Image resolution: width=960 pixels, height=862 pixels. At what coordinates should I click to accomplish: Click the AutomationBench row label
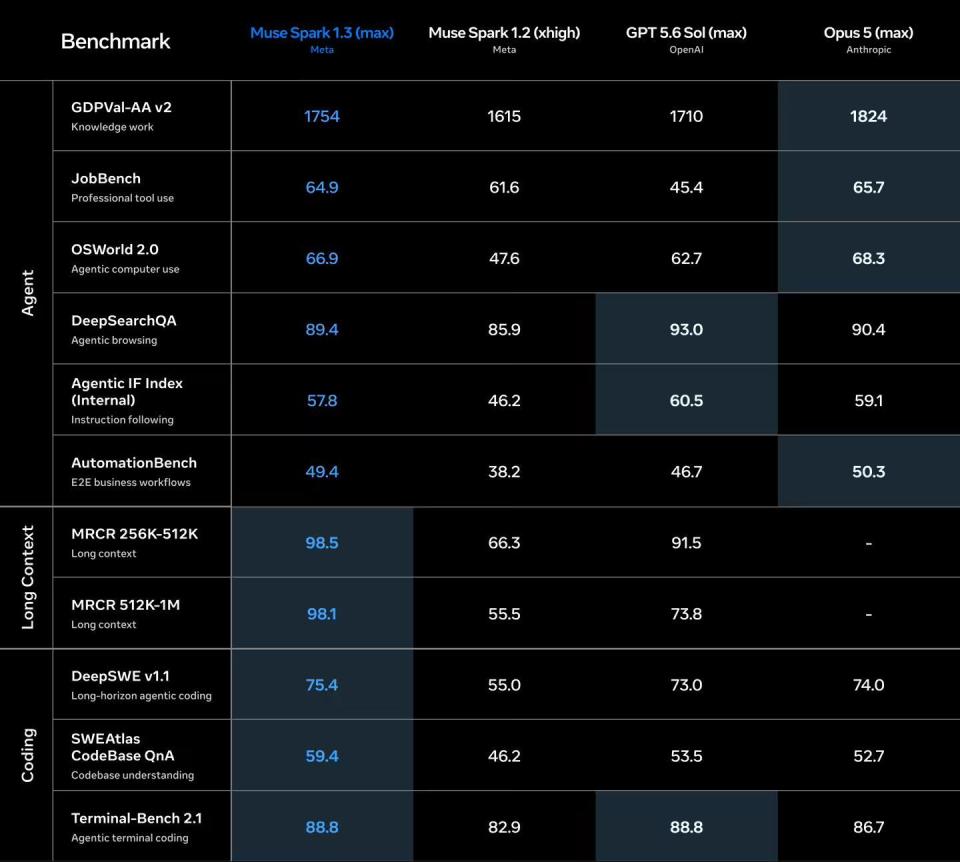tap(134, 463)
